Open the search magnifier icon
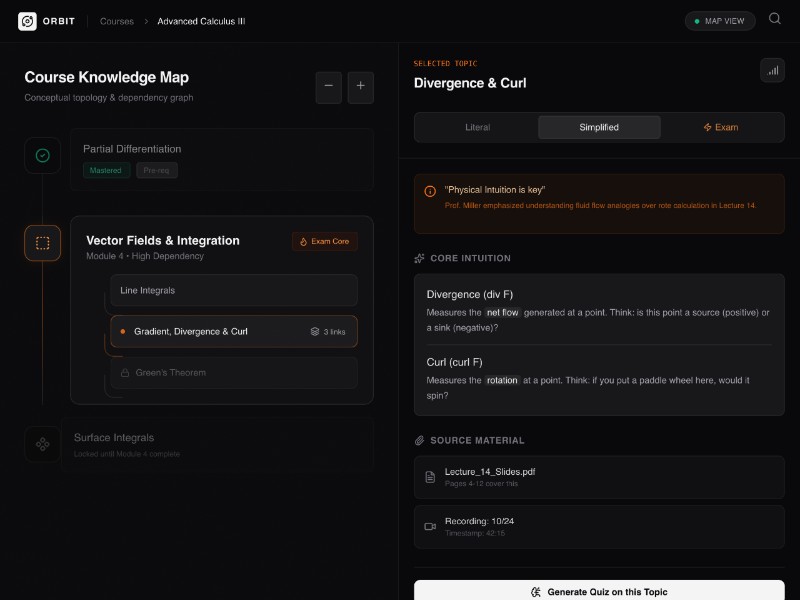Screen dimensions: 800x600 pyautogui.click(x=773, y=20)
